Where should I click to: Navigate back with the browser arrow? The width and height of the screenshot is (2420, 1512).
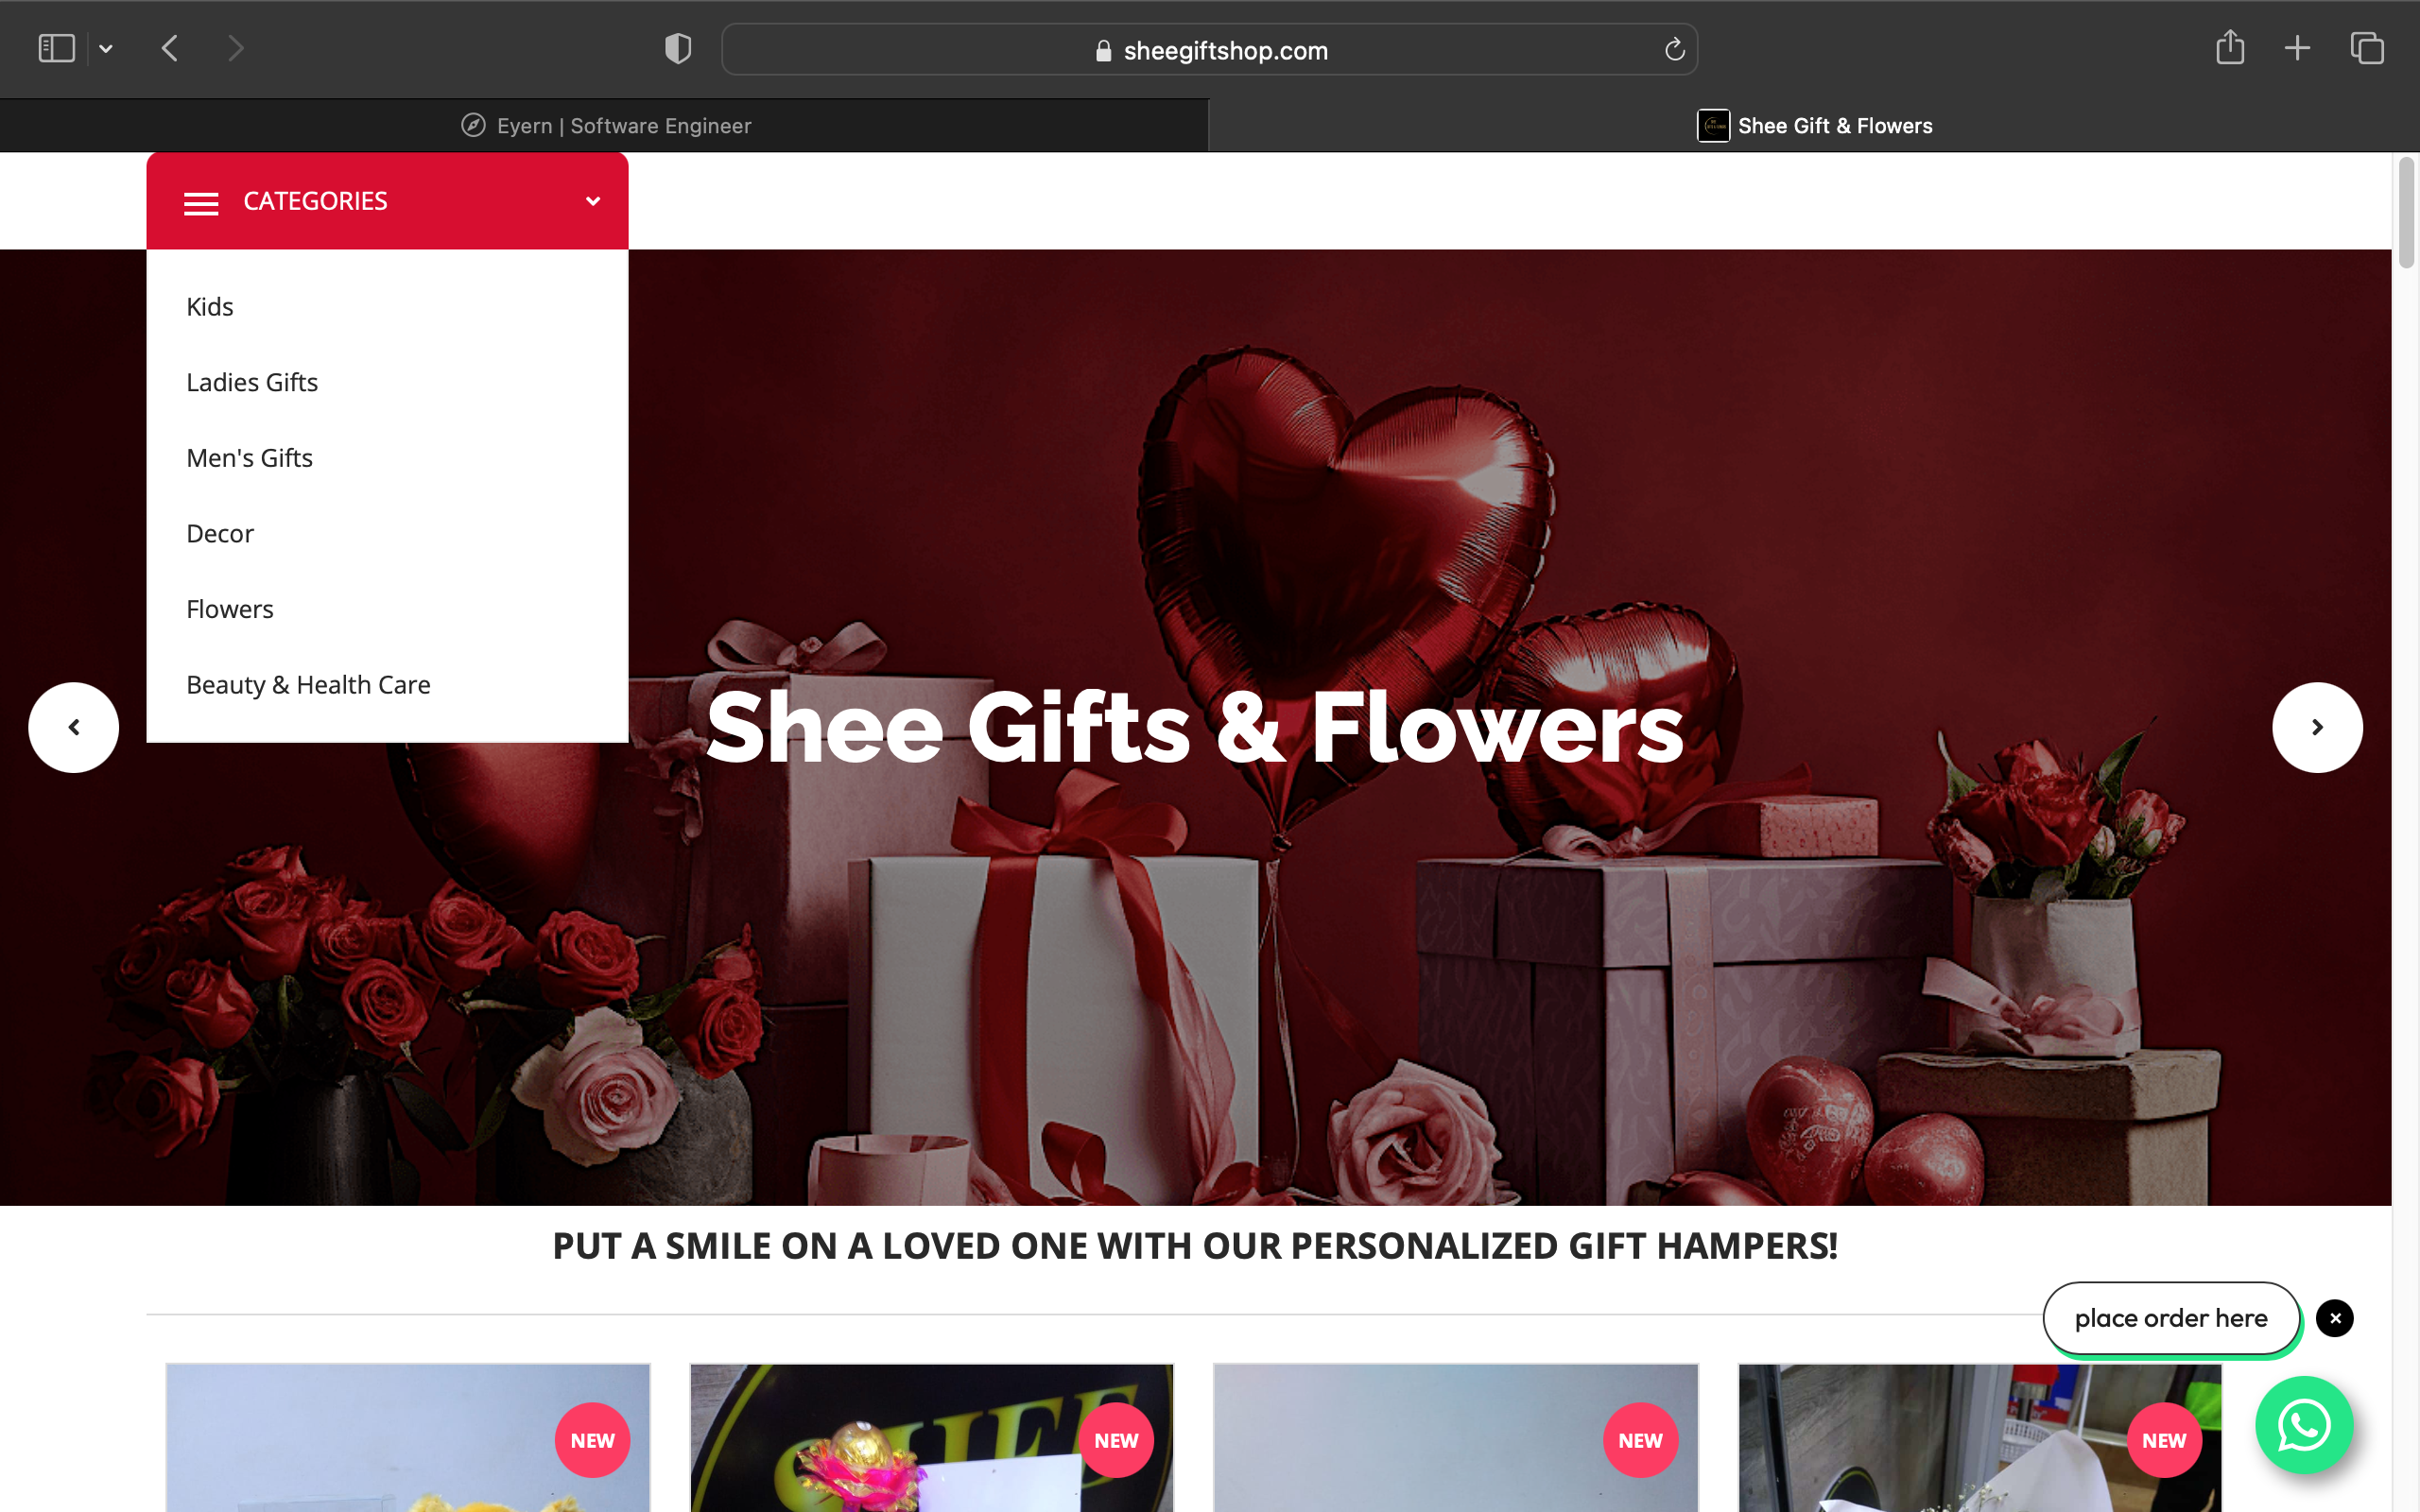point(170,48)
